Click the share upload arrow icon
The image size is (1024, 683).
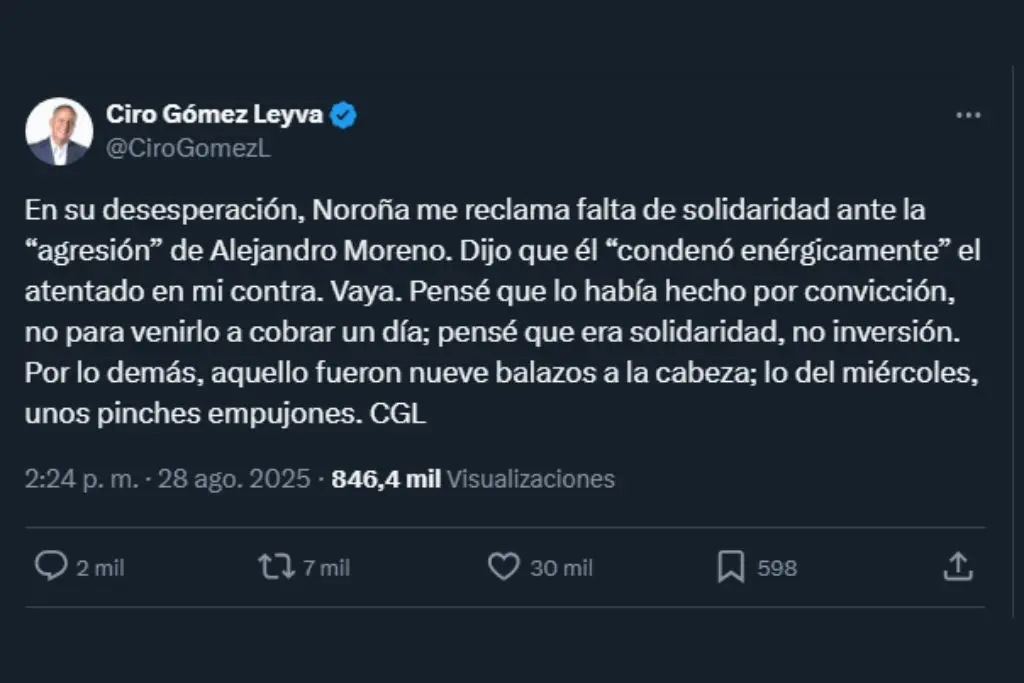click(957, 567)
